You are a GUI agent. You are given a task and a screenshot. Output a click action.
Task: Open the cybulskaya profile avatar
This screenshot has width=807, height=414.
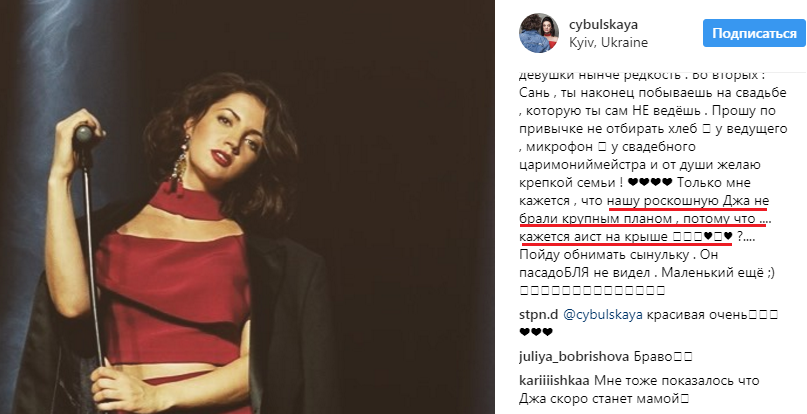tap(539, 33)
